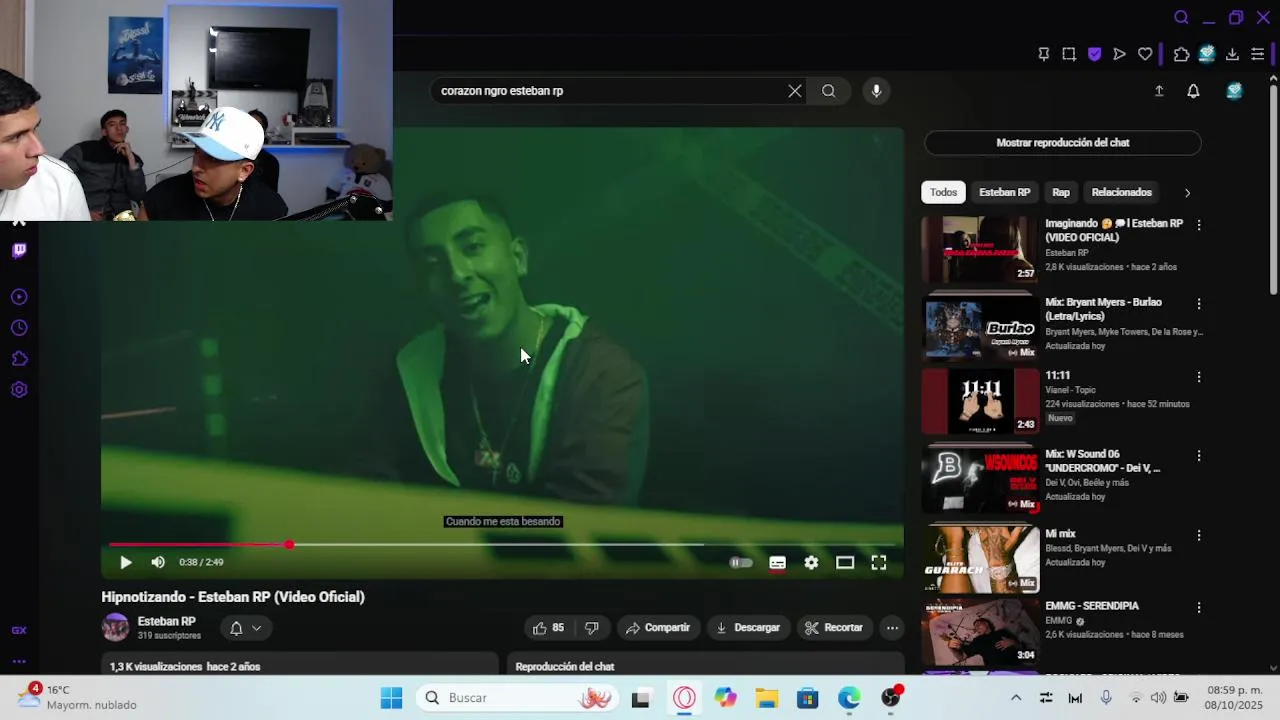Open the 11:11 Vianel video thumbnail
This screenshot has height=720, width=1280.
[x=980, y=402]
